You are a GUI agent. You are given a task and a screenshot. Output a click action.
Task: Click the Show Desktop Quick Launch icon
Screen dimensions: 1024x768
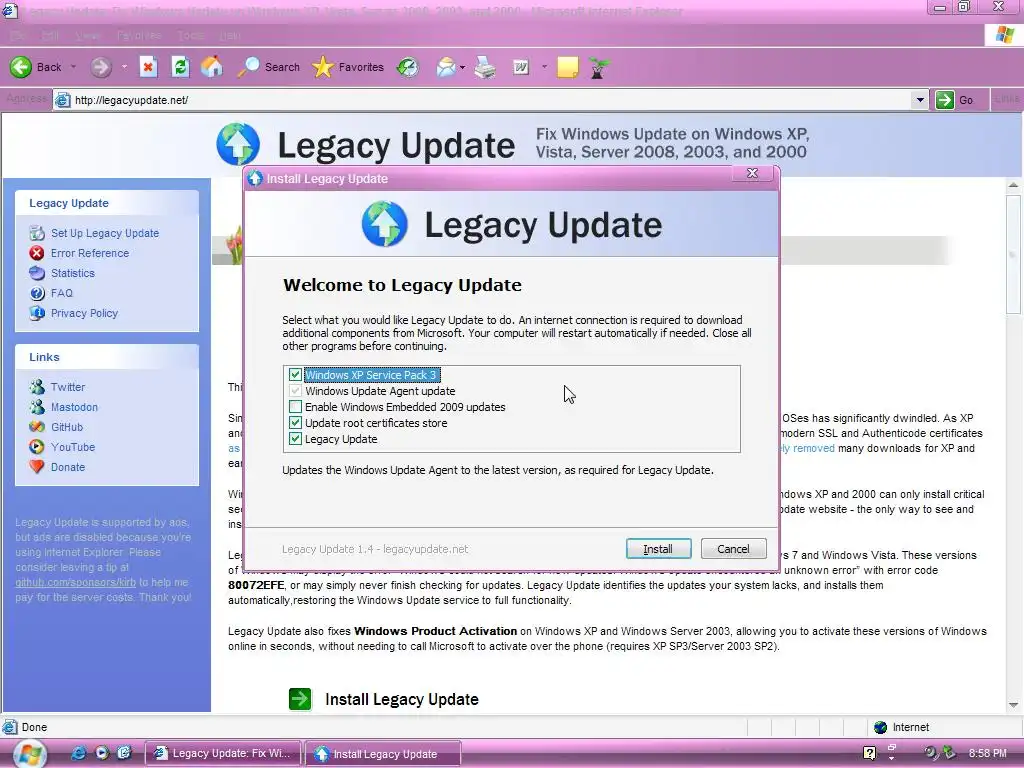coord(124,753)
